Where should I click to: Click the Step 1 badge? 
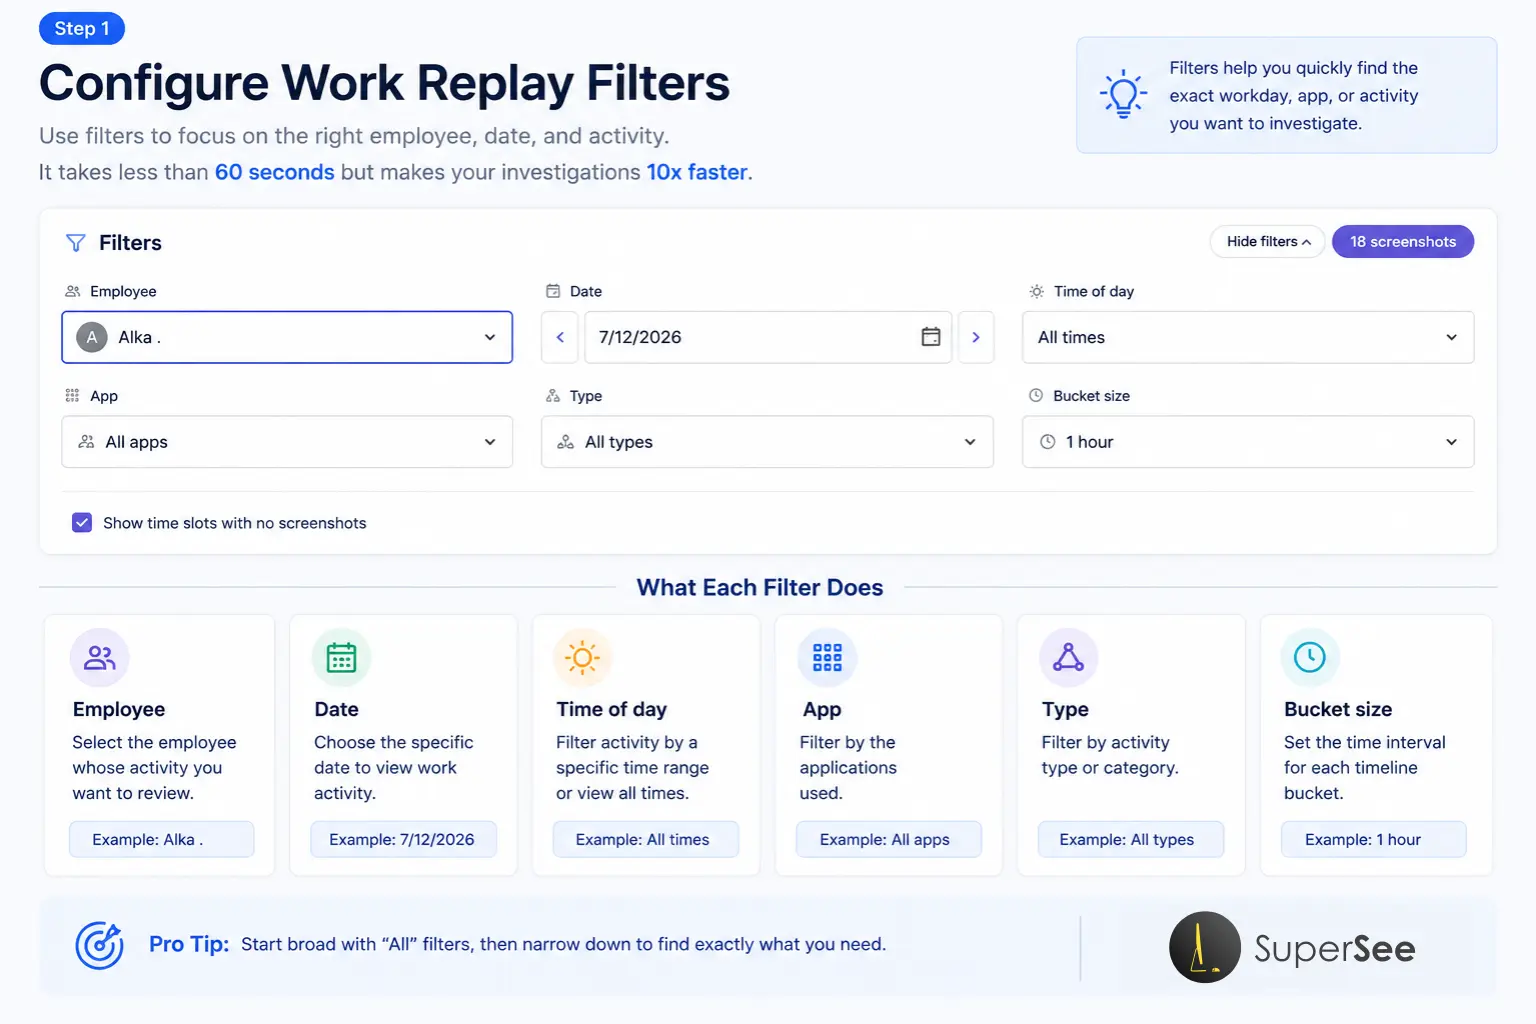click(x=82, y=29)
